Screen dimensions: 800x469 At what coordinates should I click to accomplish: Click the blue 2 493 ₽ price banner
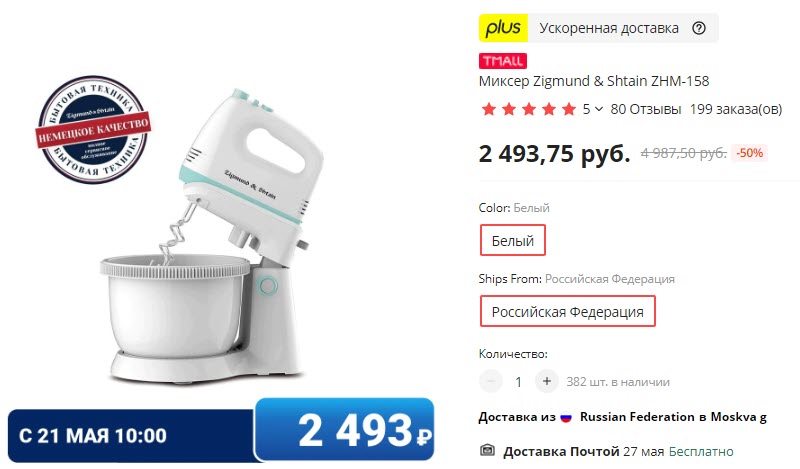345,430
